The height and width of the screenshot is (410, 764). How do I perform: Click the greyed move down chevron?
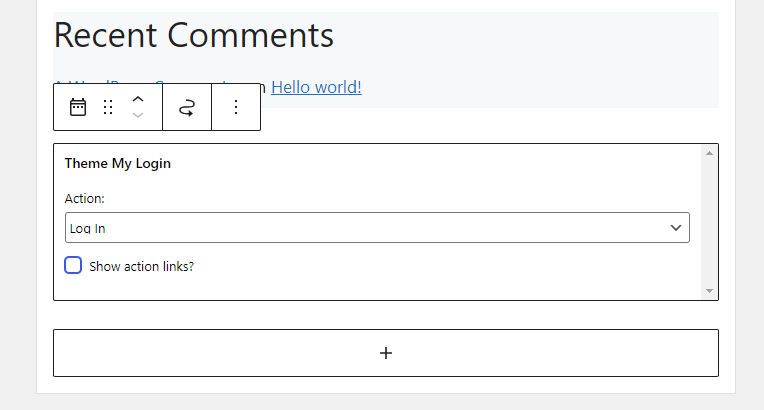[138, 116]
